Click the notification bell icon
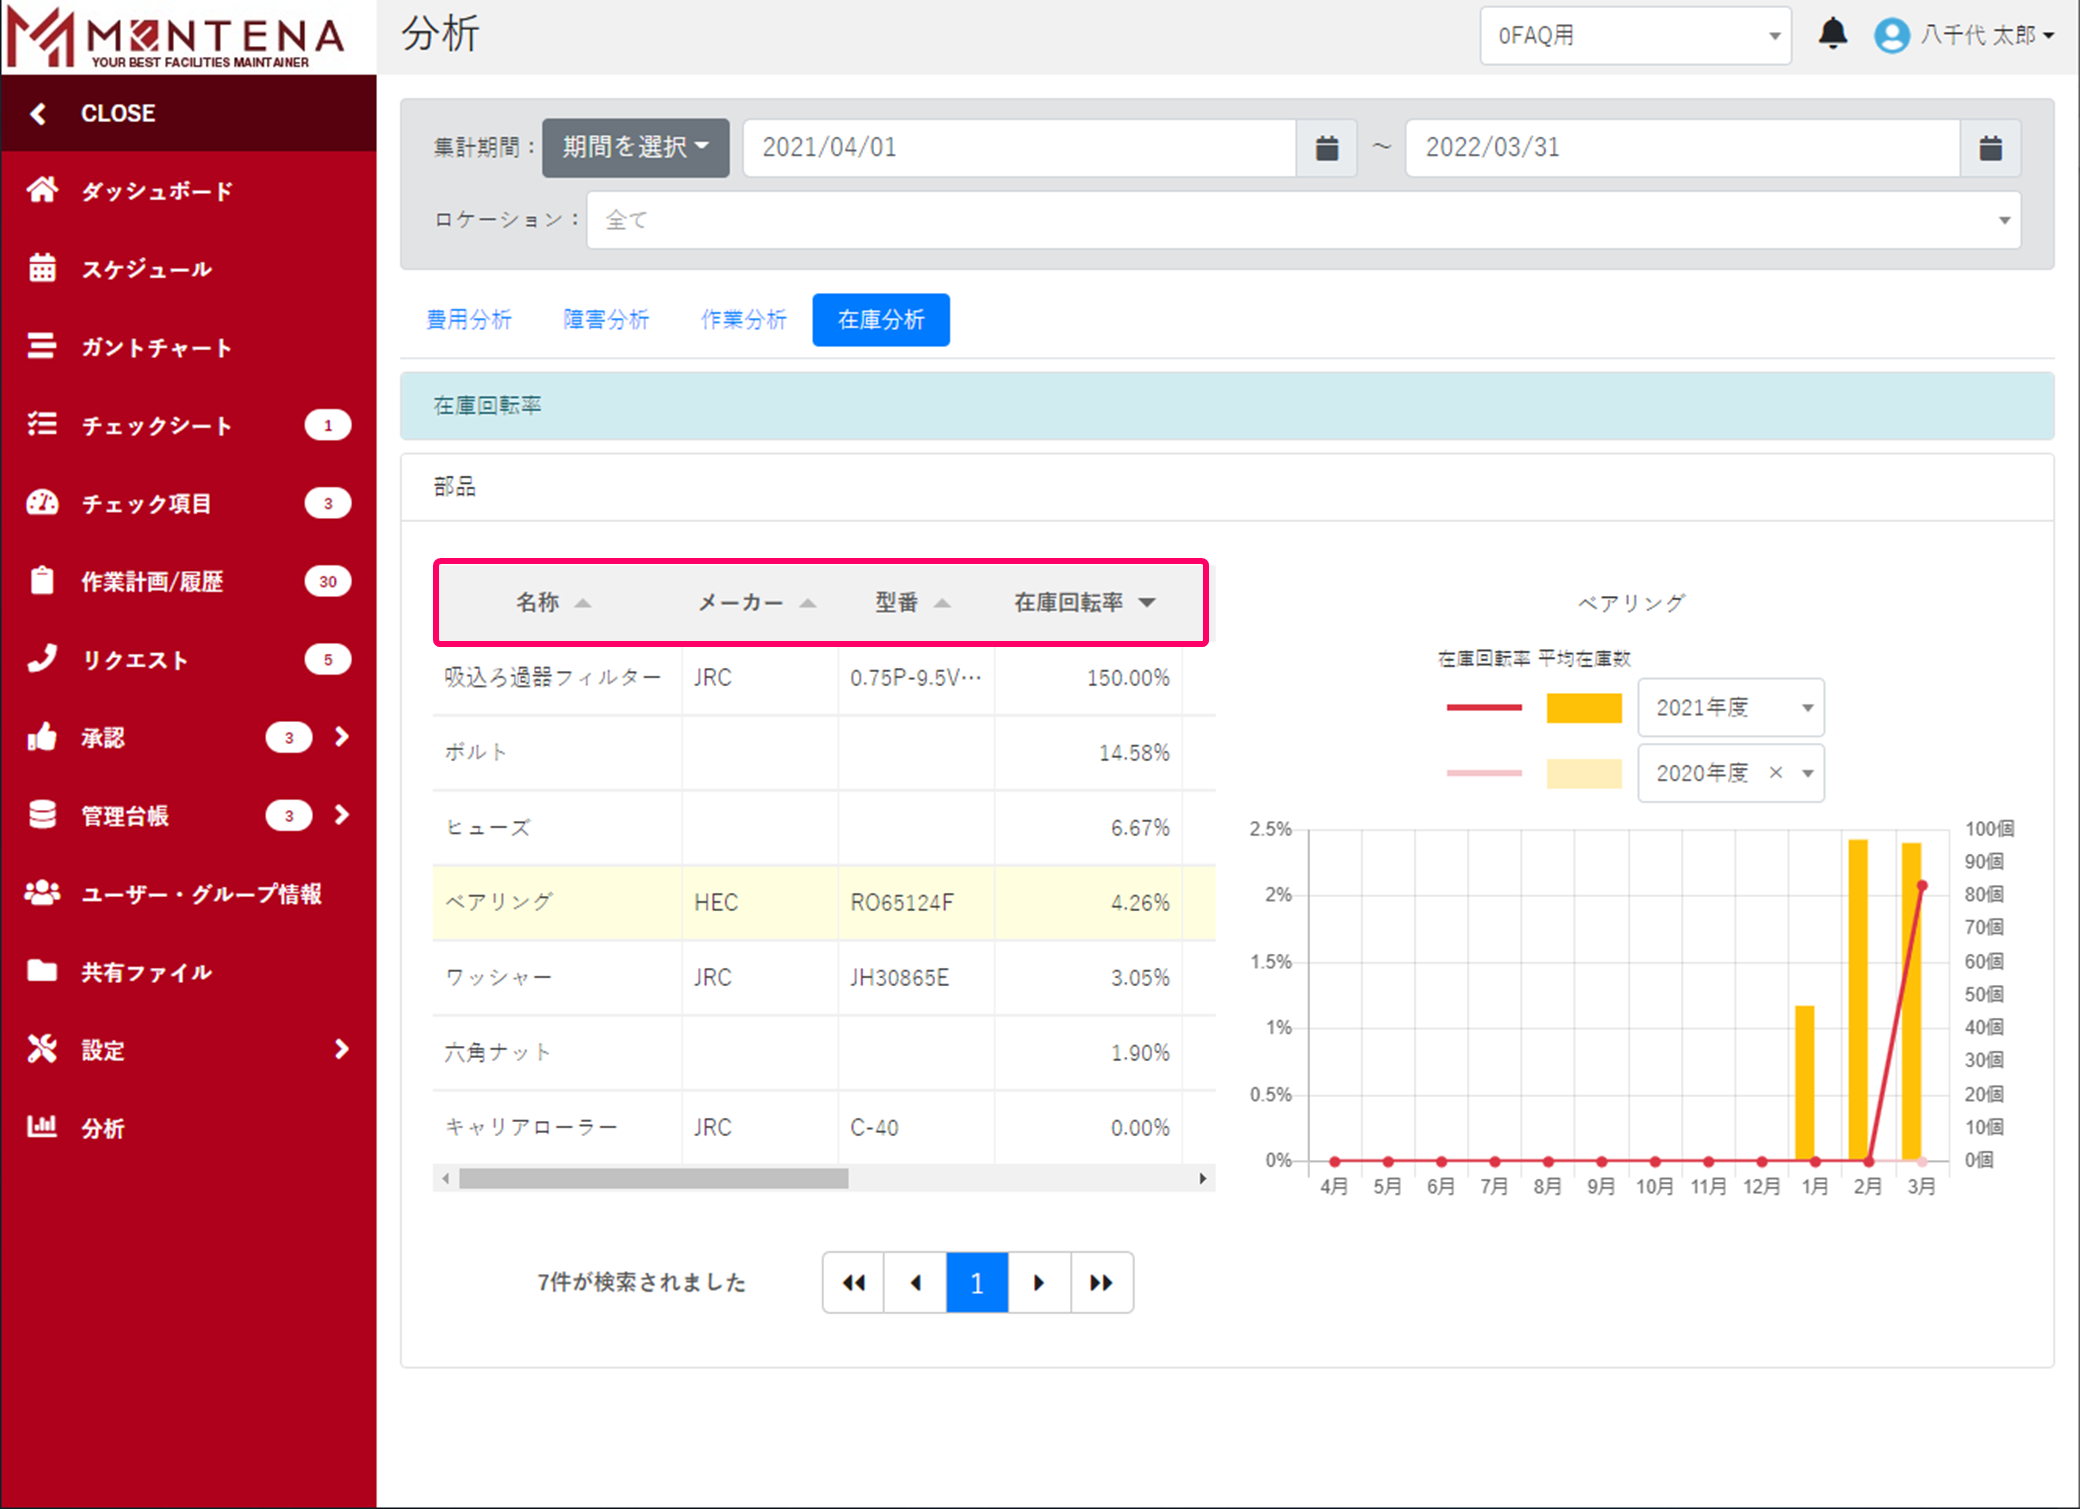Image resolution: width=2080 pixels, height=1509 pixels. pyautogui.click(x=1832, y=34)
